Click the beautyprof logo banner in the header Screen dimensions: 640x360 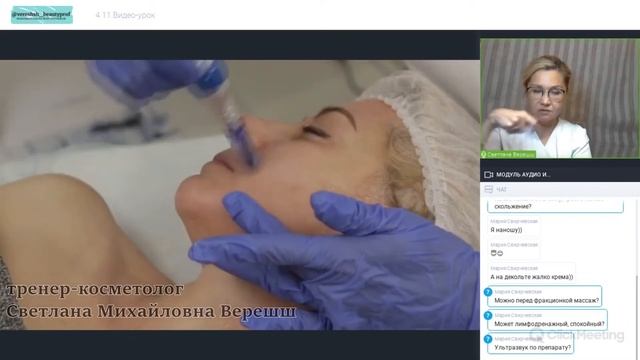[42, 15]
